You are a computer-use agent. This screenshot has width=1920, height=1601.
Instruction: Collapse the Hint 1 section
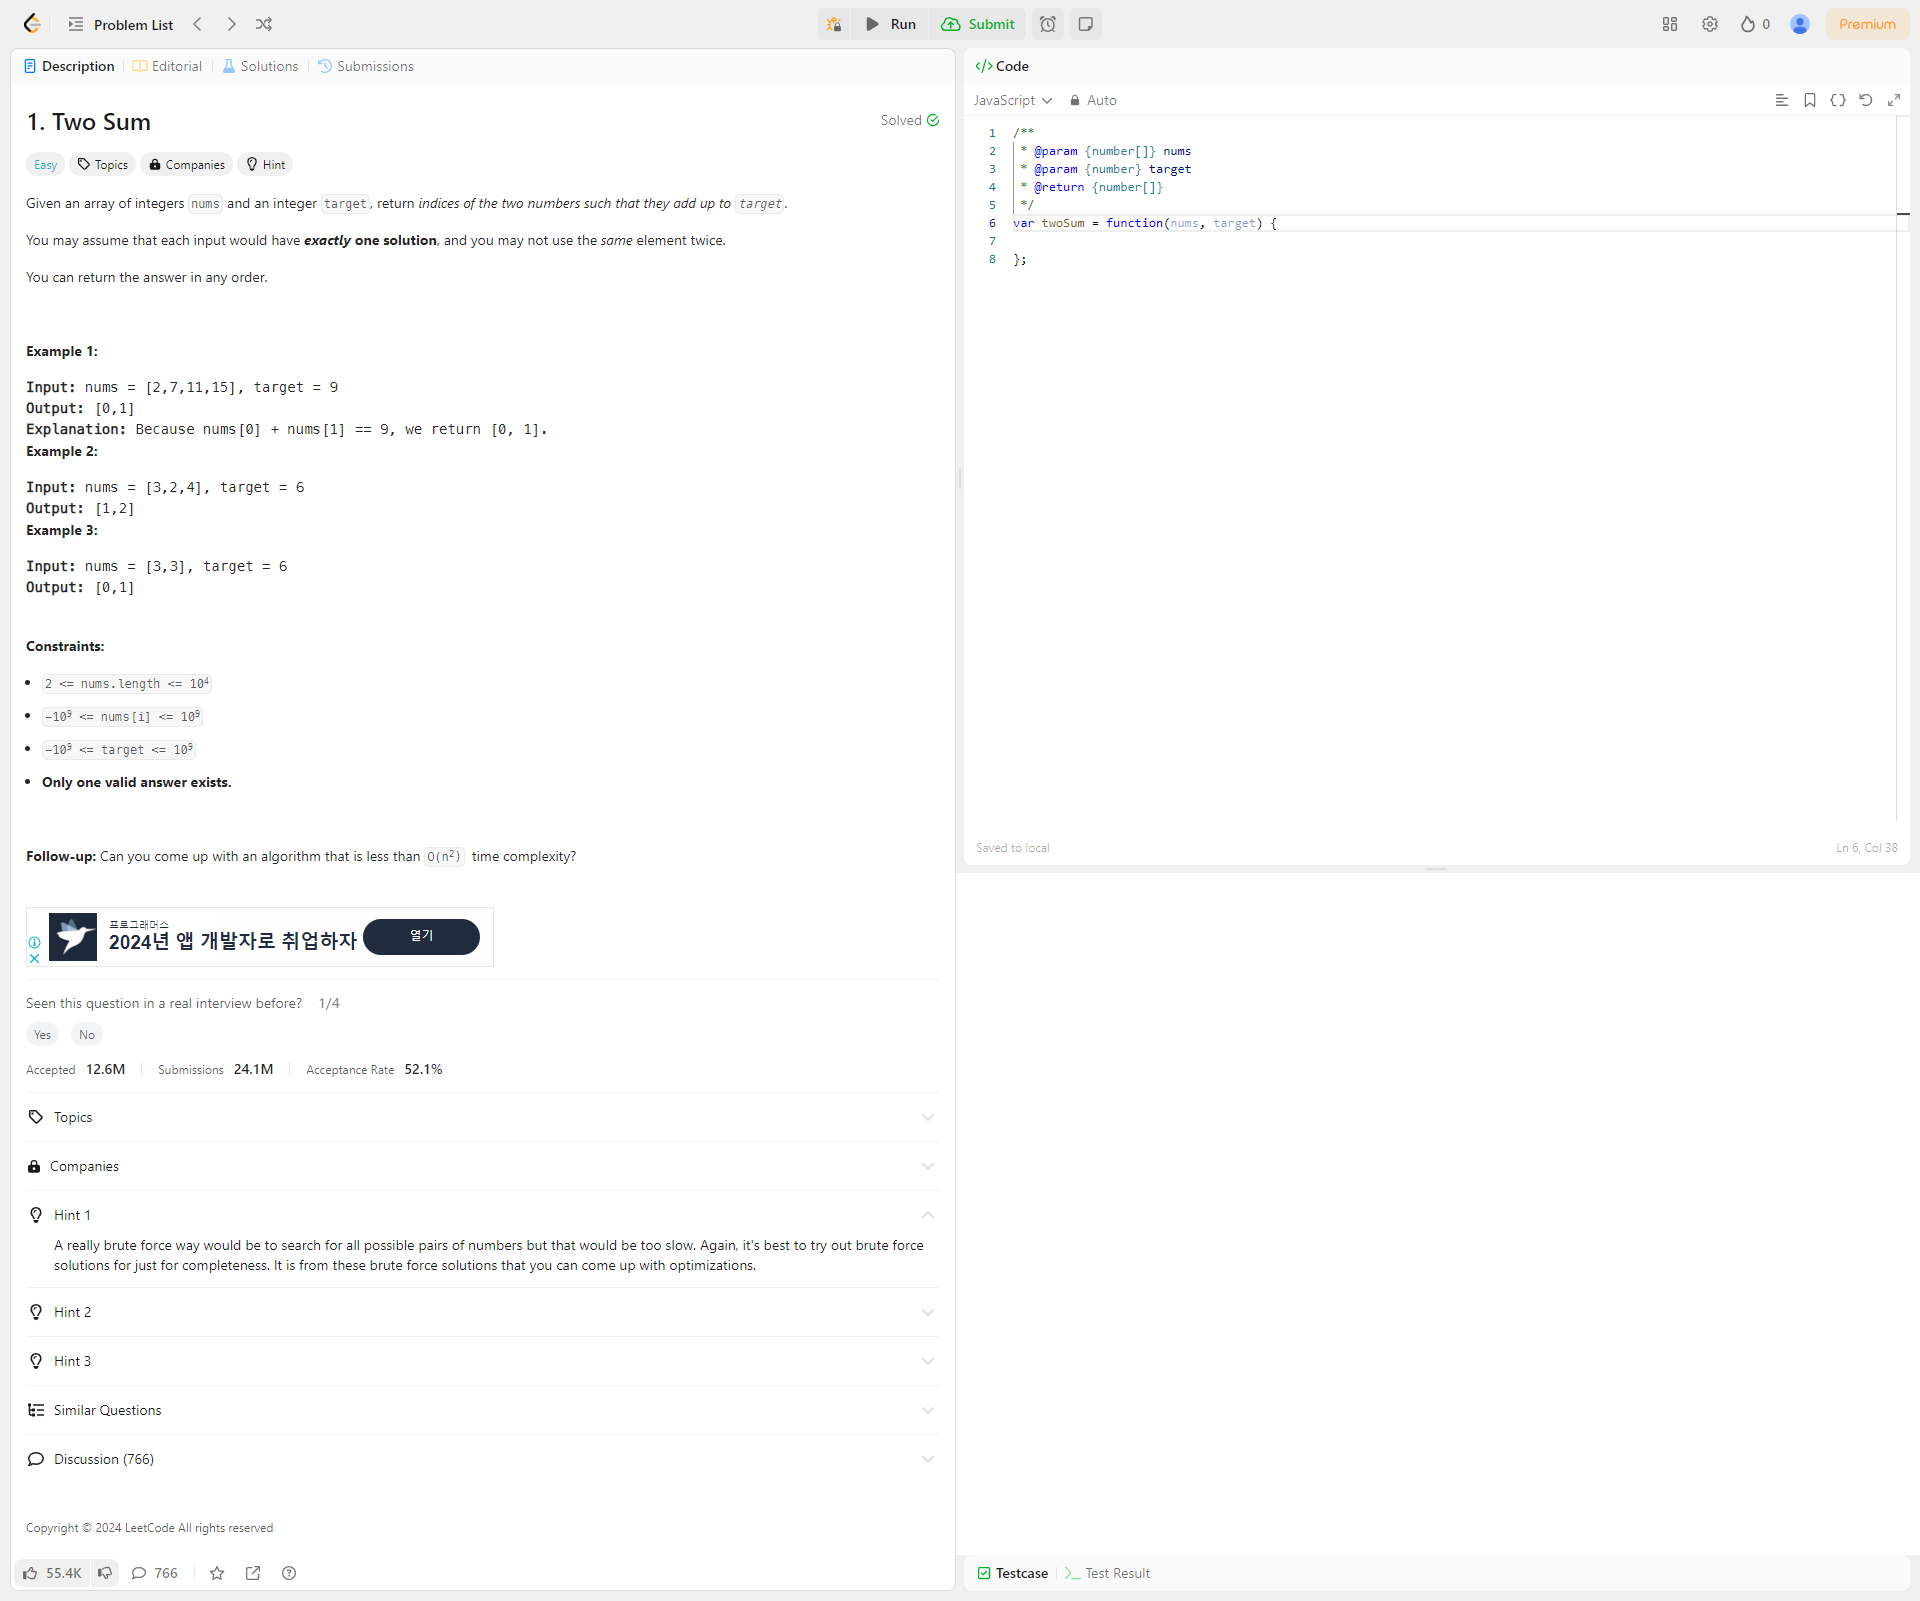tap(482, 1215)
